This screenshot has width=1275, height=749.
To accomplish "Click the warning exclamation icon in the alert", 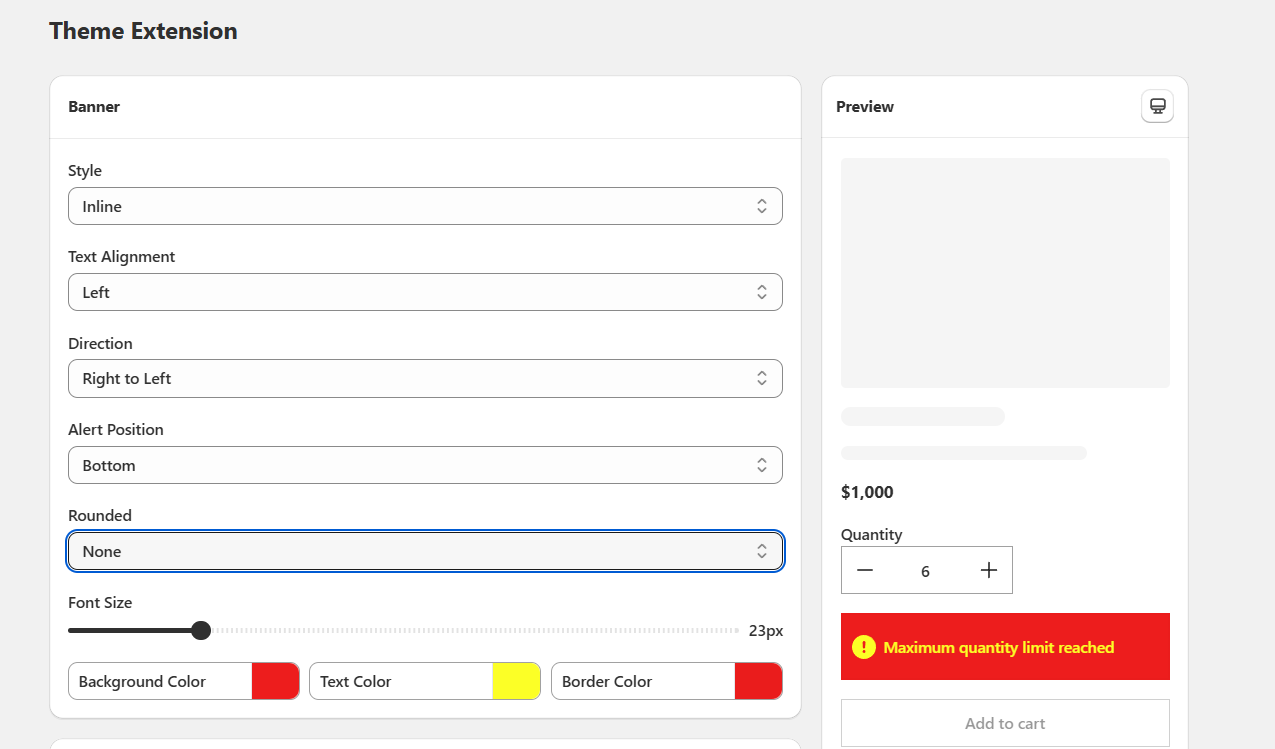I will tap(866, 647).
